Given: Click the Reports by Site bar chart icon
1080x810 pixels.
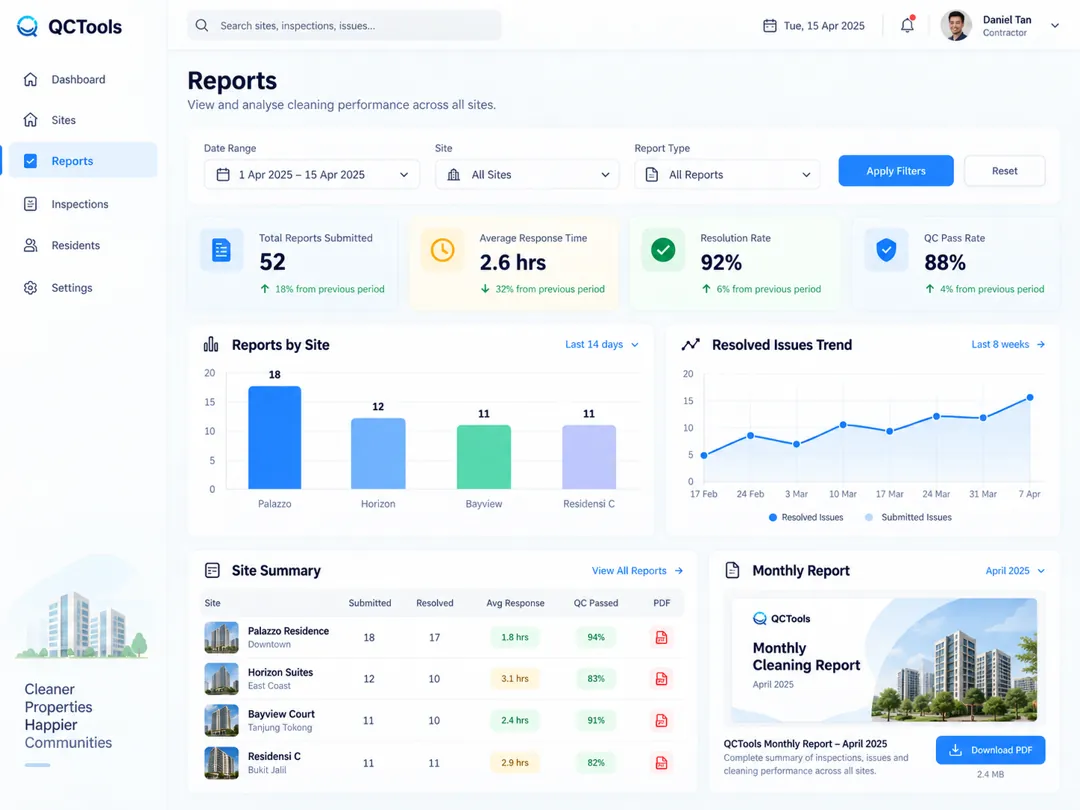Looking at the screenshot, I should (x=211, y=344).
